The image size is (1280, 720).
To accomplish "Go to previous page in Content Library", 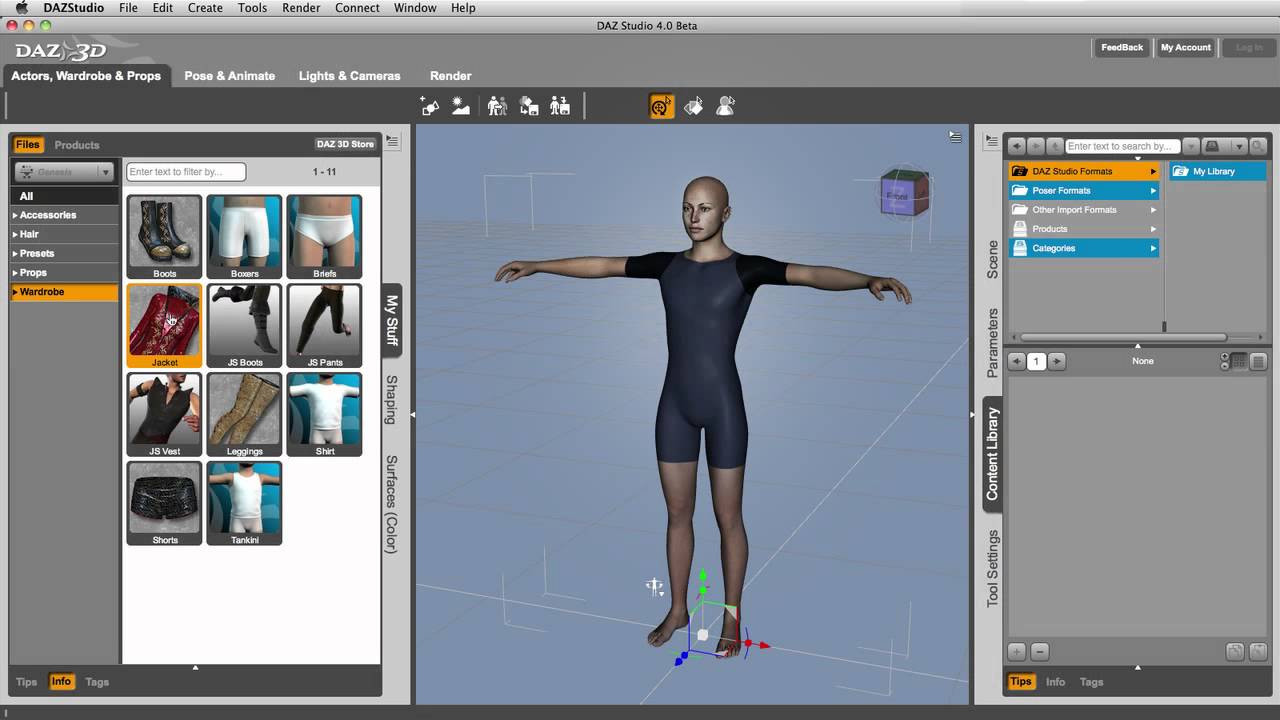I will click(1017, 361).
